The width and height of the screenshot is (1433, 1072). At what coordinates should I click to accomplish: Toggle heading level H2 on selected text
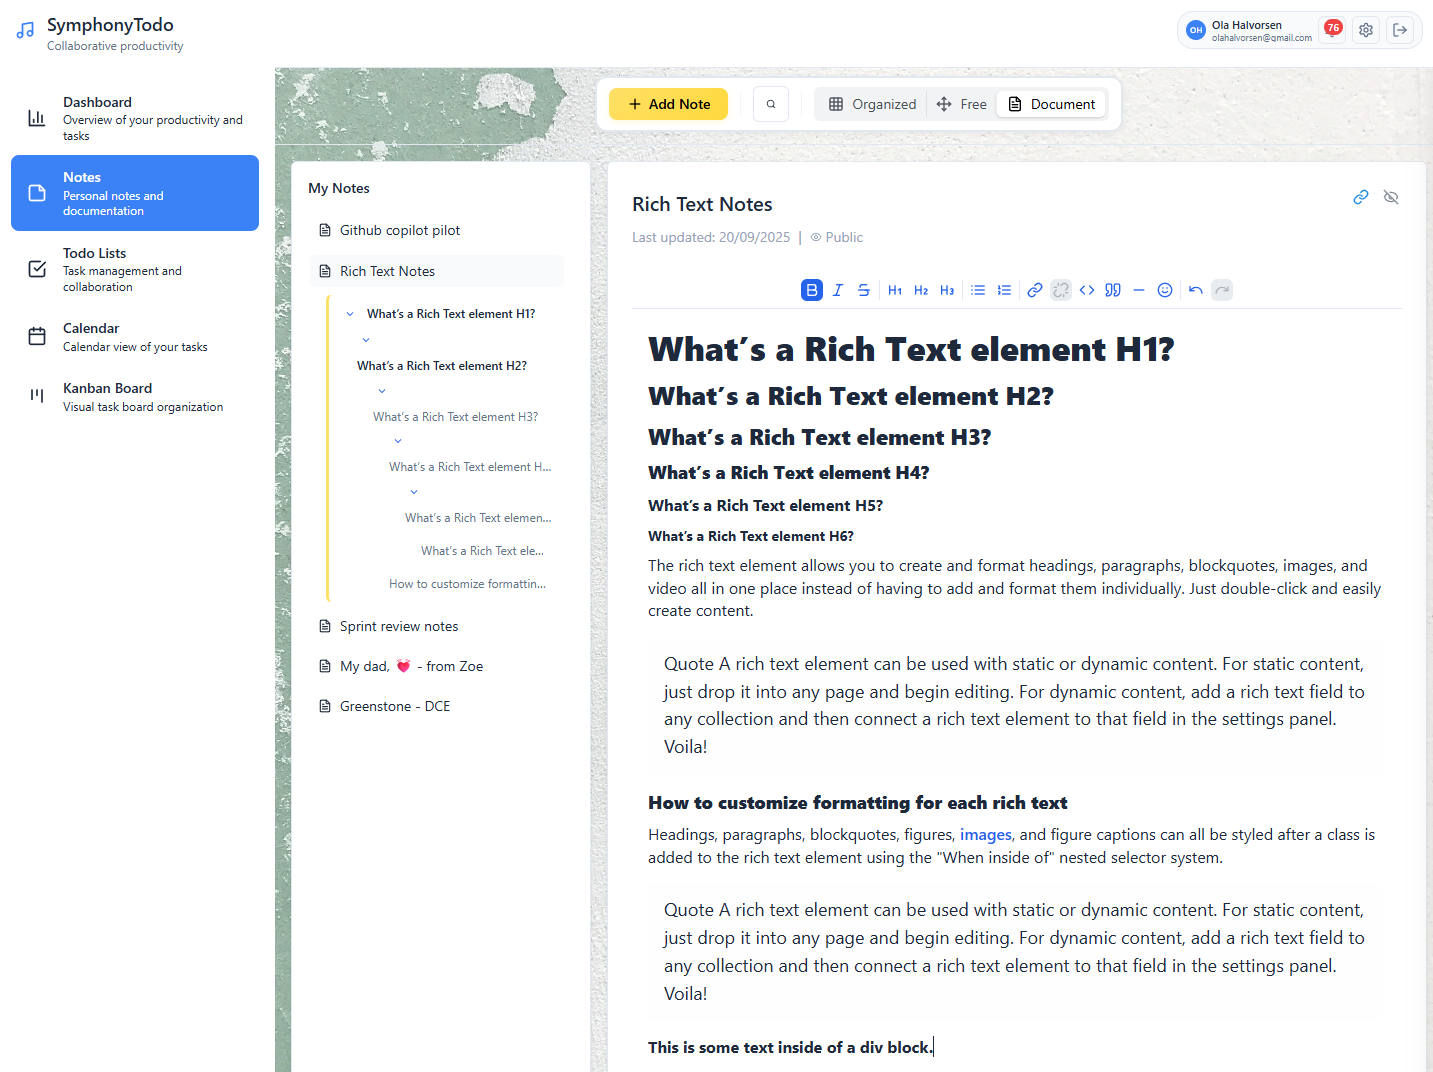(x=921, y=290)
